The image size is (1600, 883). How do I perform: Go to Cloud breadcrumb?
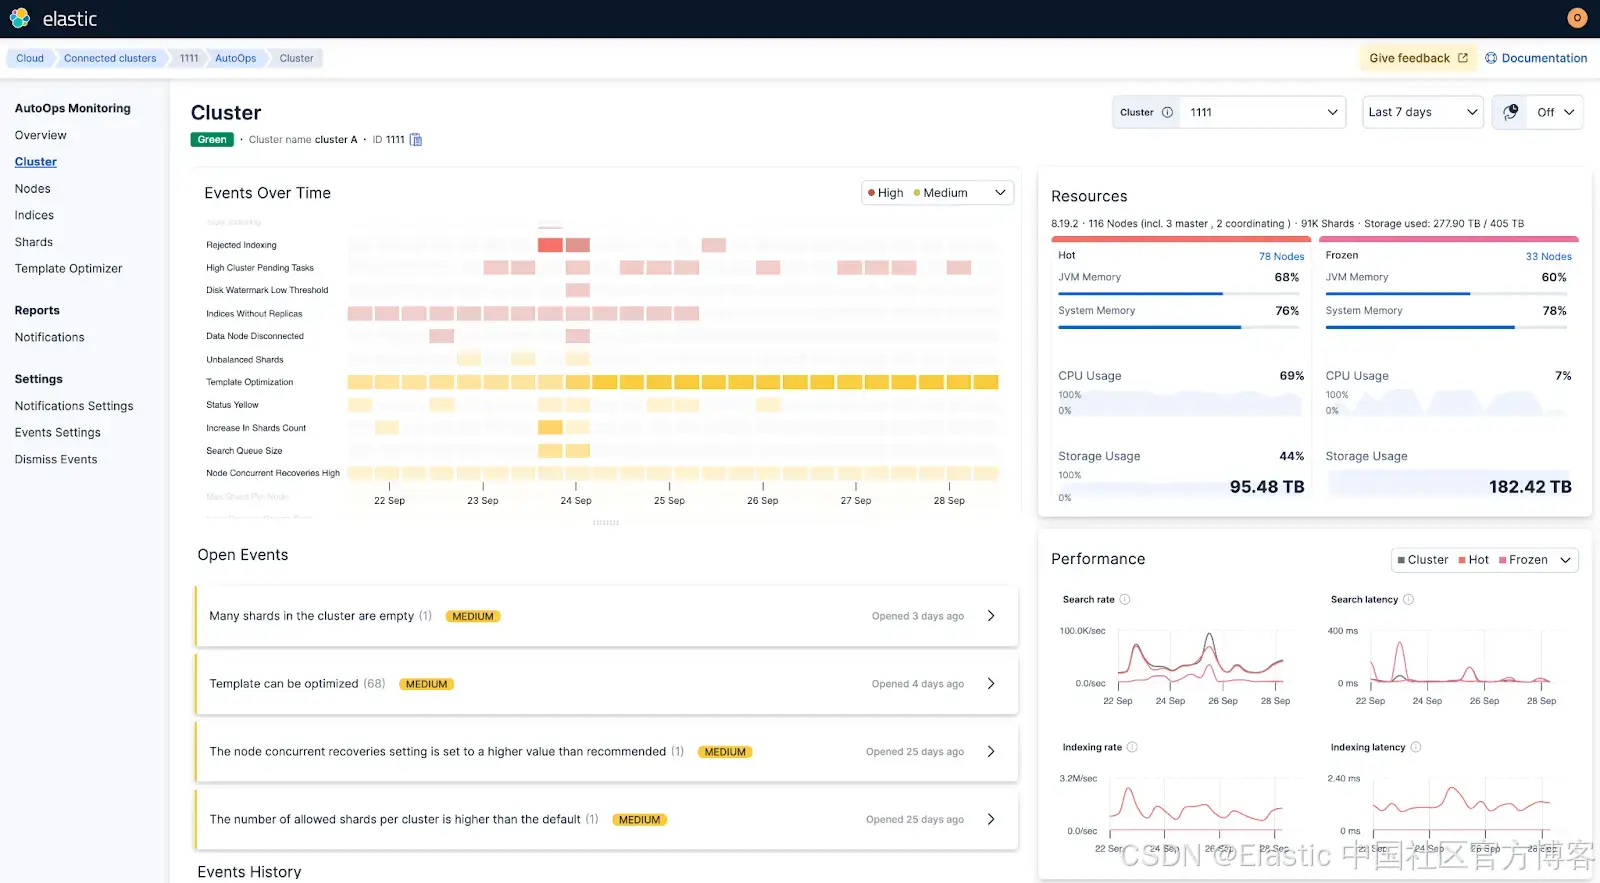(x=30, y=58)
